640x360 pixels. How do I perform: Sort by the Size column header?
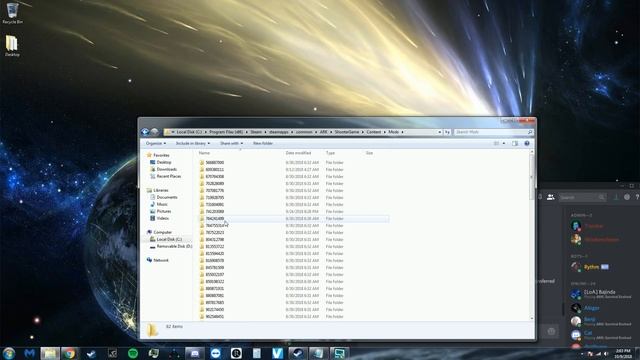pyautogui.click(x=369, y=153)
